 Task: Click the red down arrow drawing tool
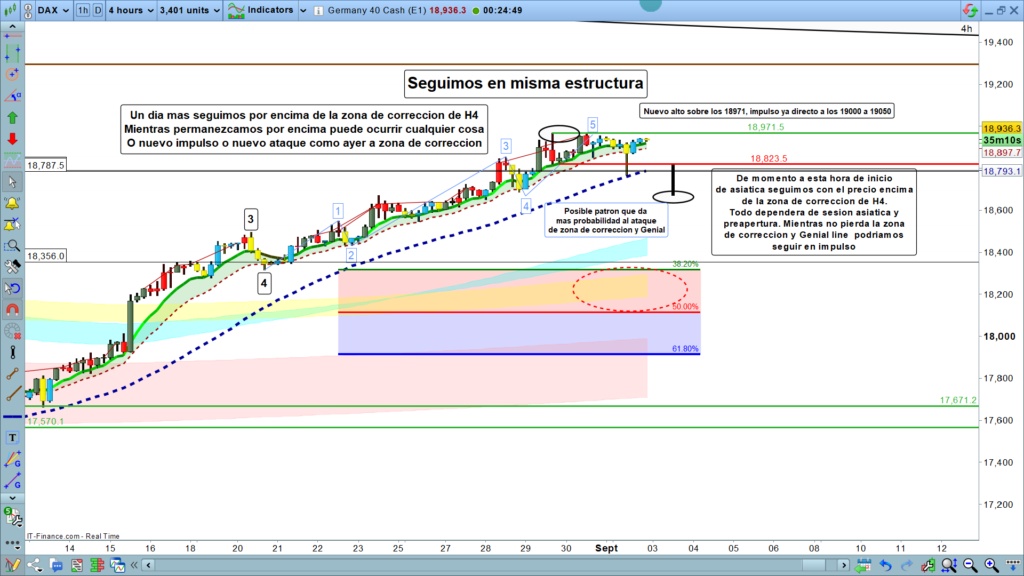click(13, 138)
